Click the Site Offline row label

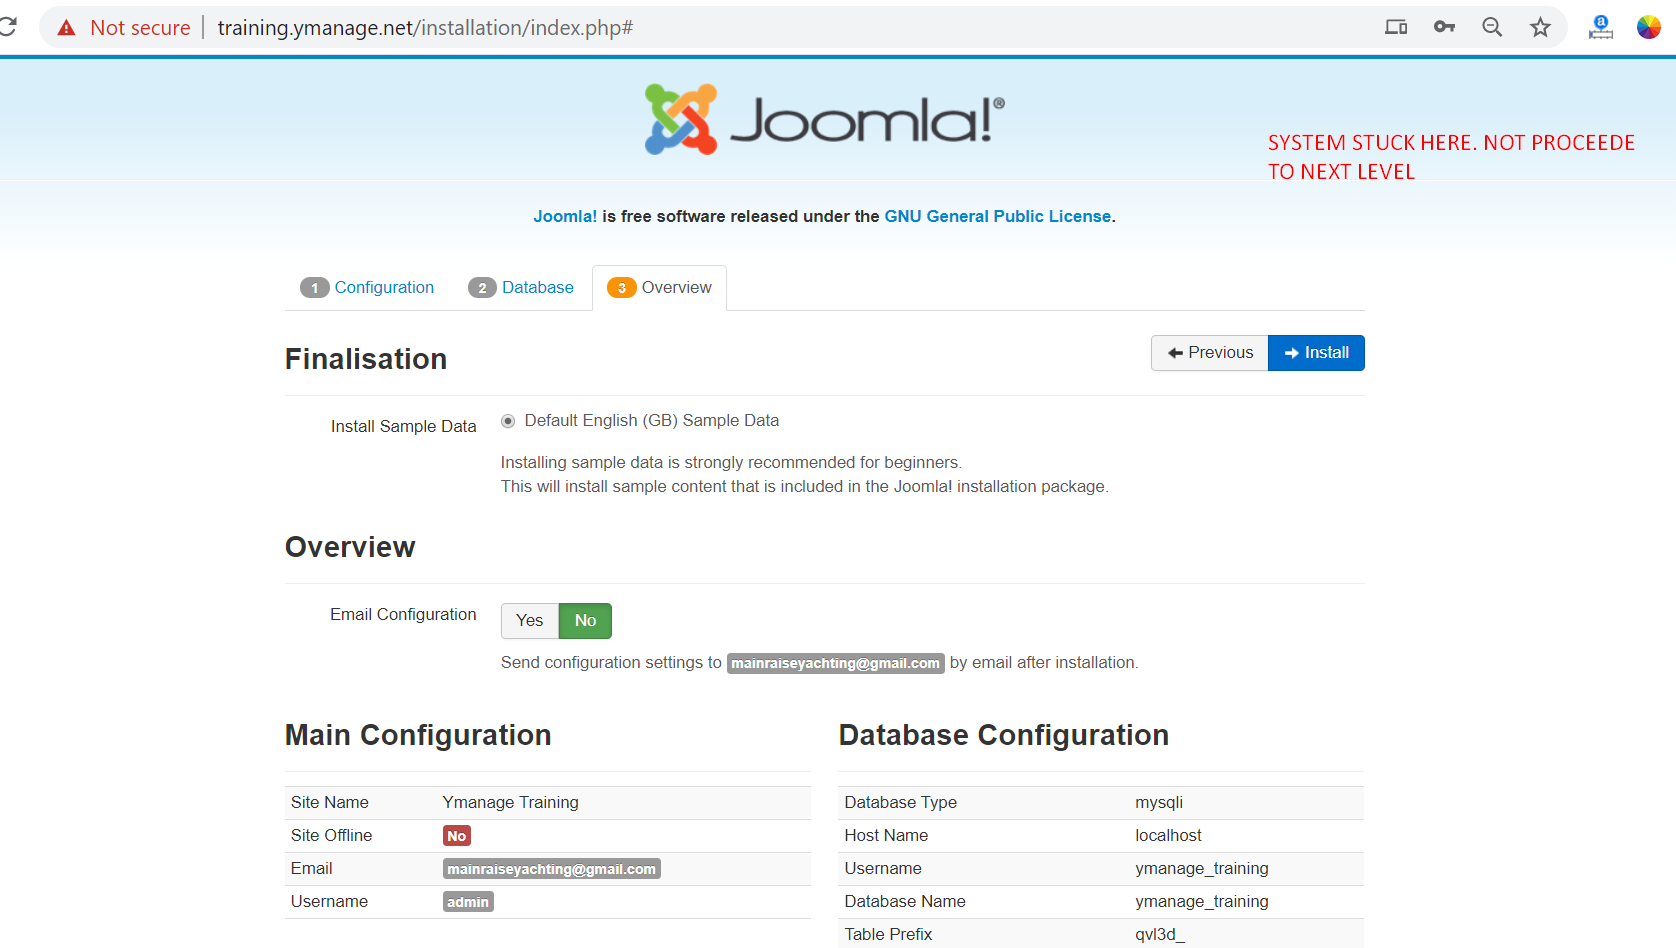[332, 835]
